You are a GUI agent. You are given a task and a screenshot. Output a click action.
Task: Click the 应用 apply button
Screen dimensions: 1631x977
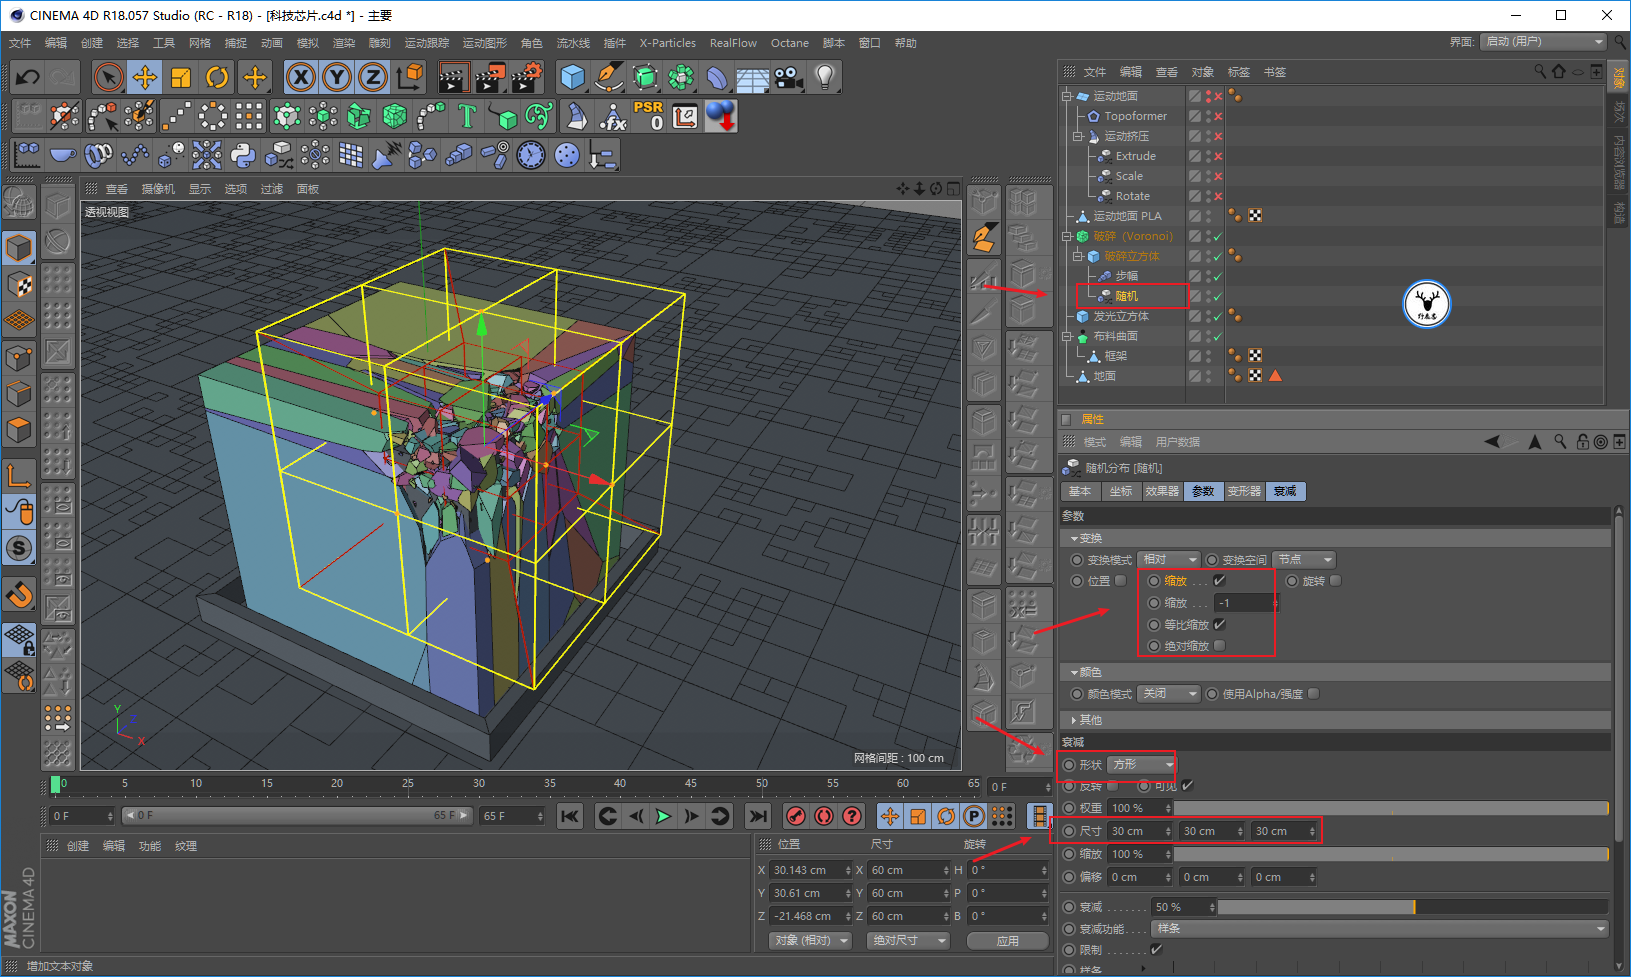click(1008, 941)
